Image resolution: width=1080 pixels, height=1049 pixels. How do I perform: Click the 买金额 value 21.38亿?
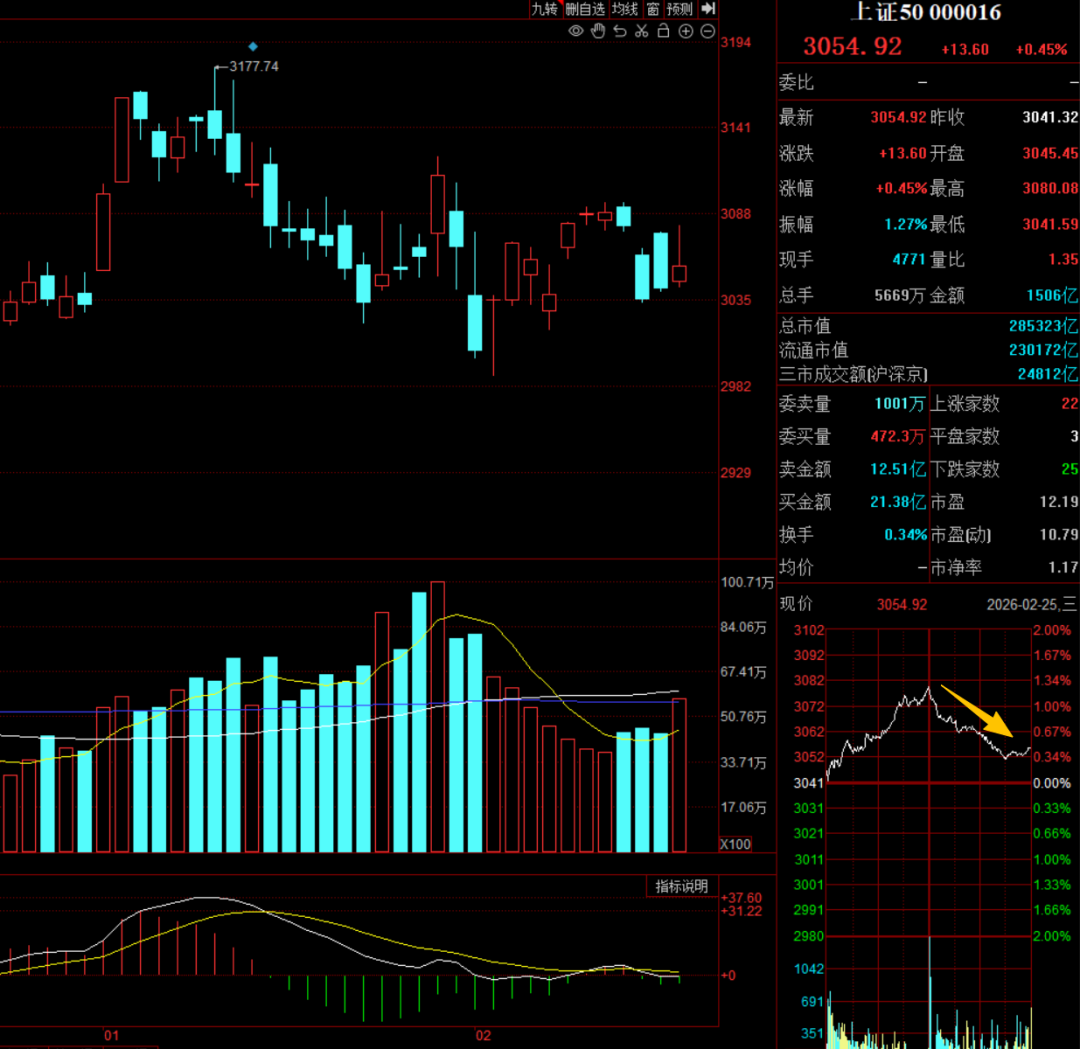[897, 501]
